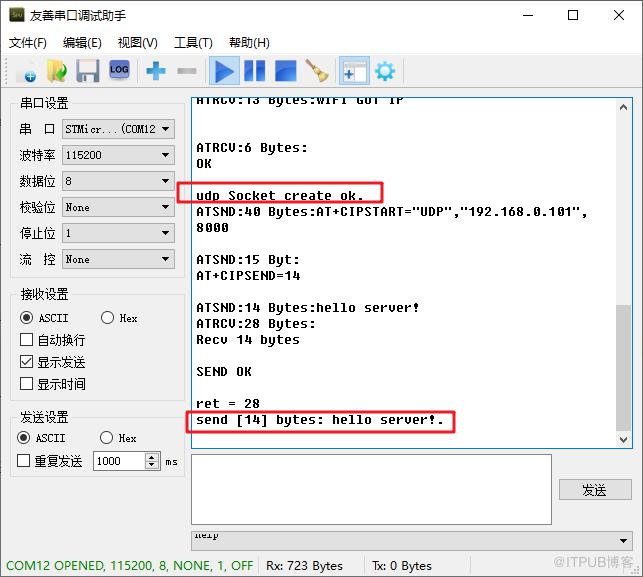Open the 波特率 115200 dropdown
643x577 pixels.
pos(119,155)
